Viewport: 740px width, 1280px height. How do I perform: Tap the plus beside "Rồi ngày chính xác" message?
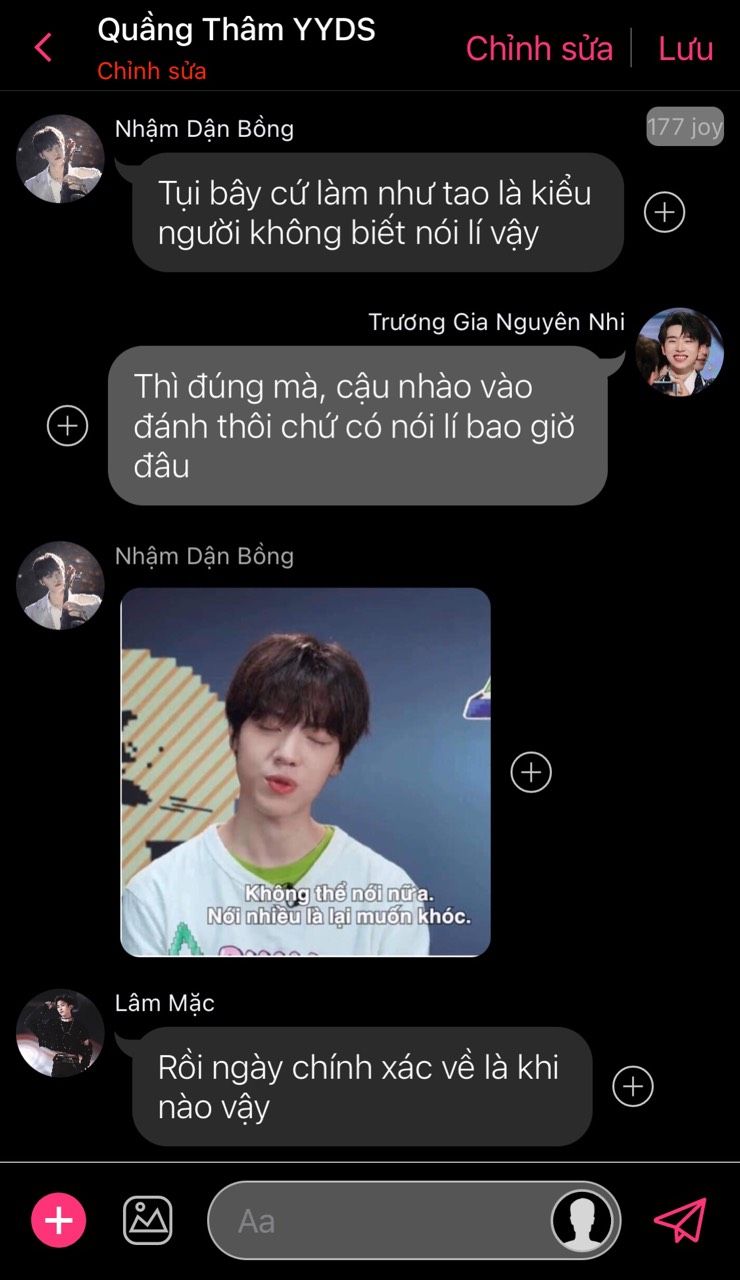point(632,1087)
